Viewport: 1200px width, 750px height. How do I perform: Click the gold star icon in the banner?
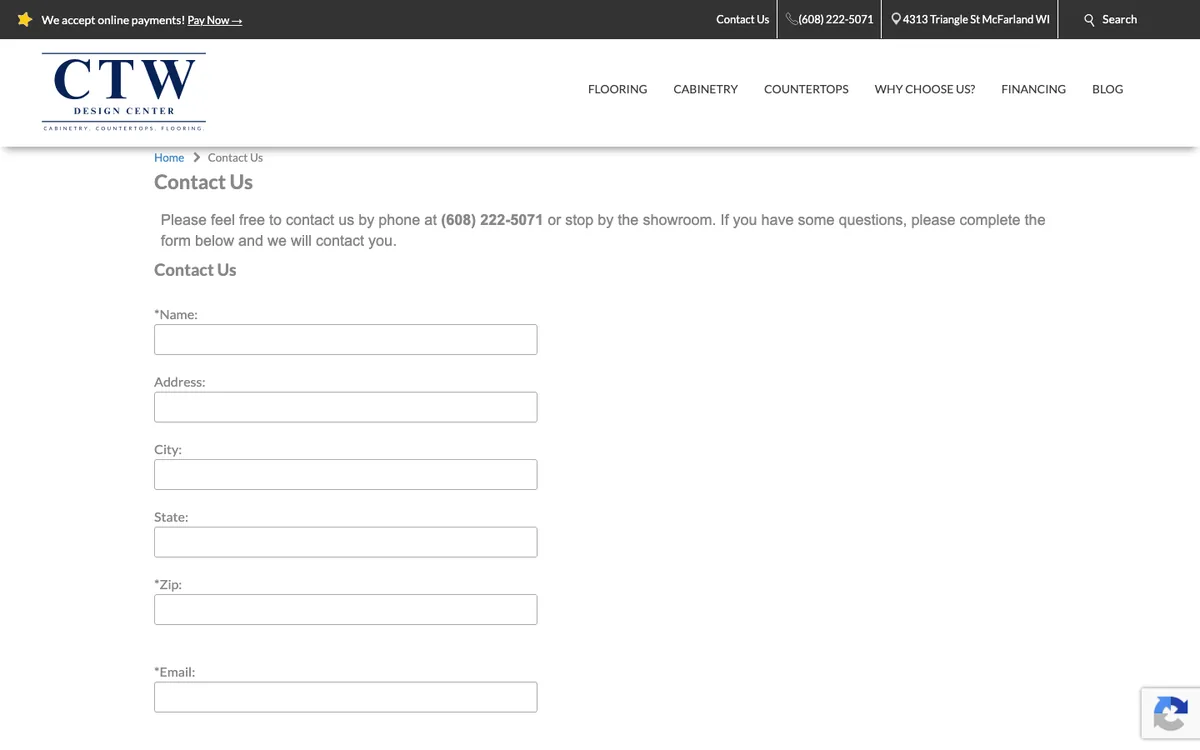click(x=25, y=19)
